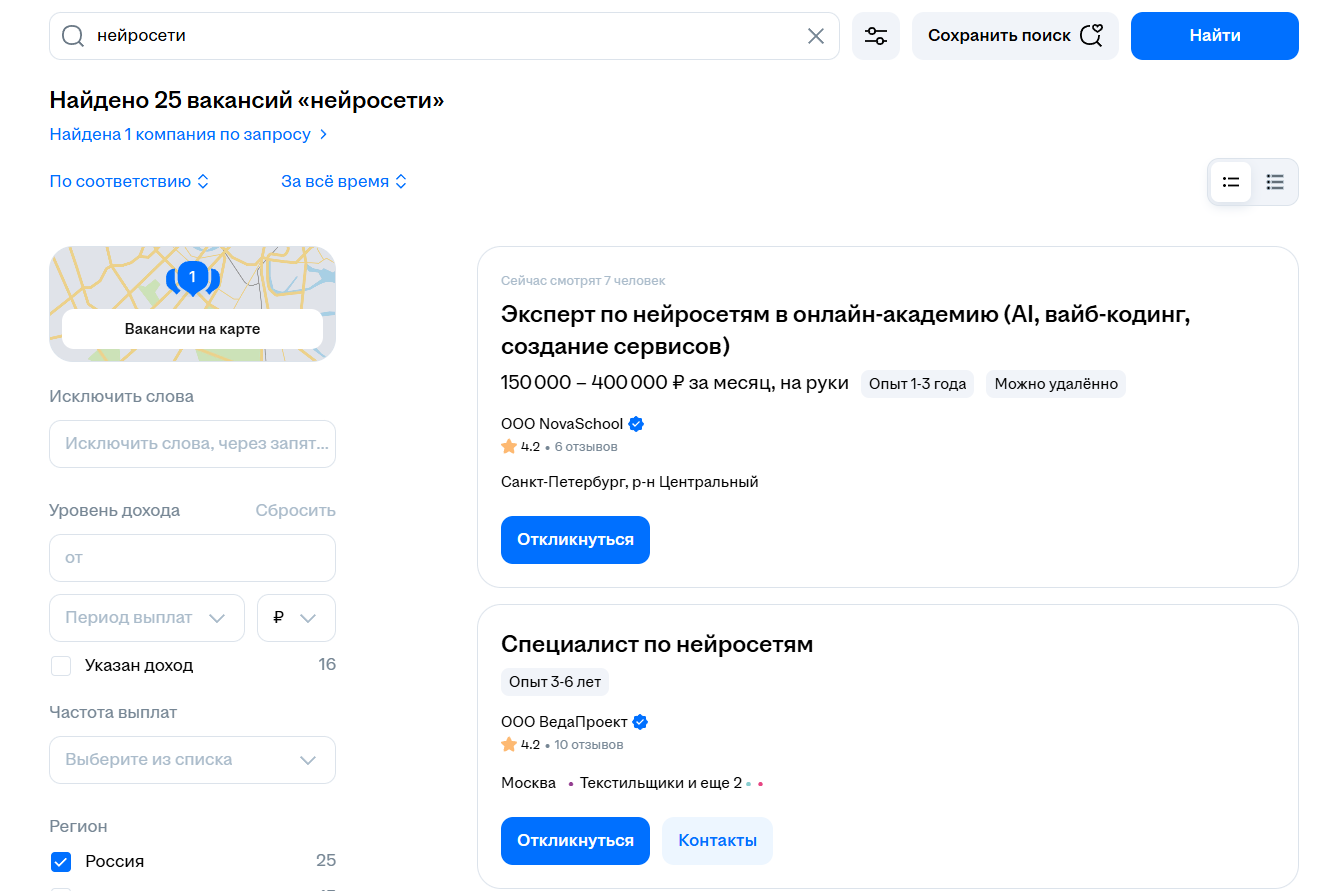Click the от income input field
Image resolution: width=1340 pixels, height=891 pixels.
point(192,557)
